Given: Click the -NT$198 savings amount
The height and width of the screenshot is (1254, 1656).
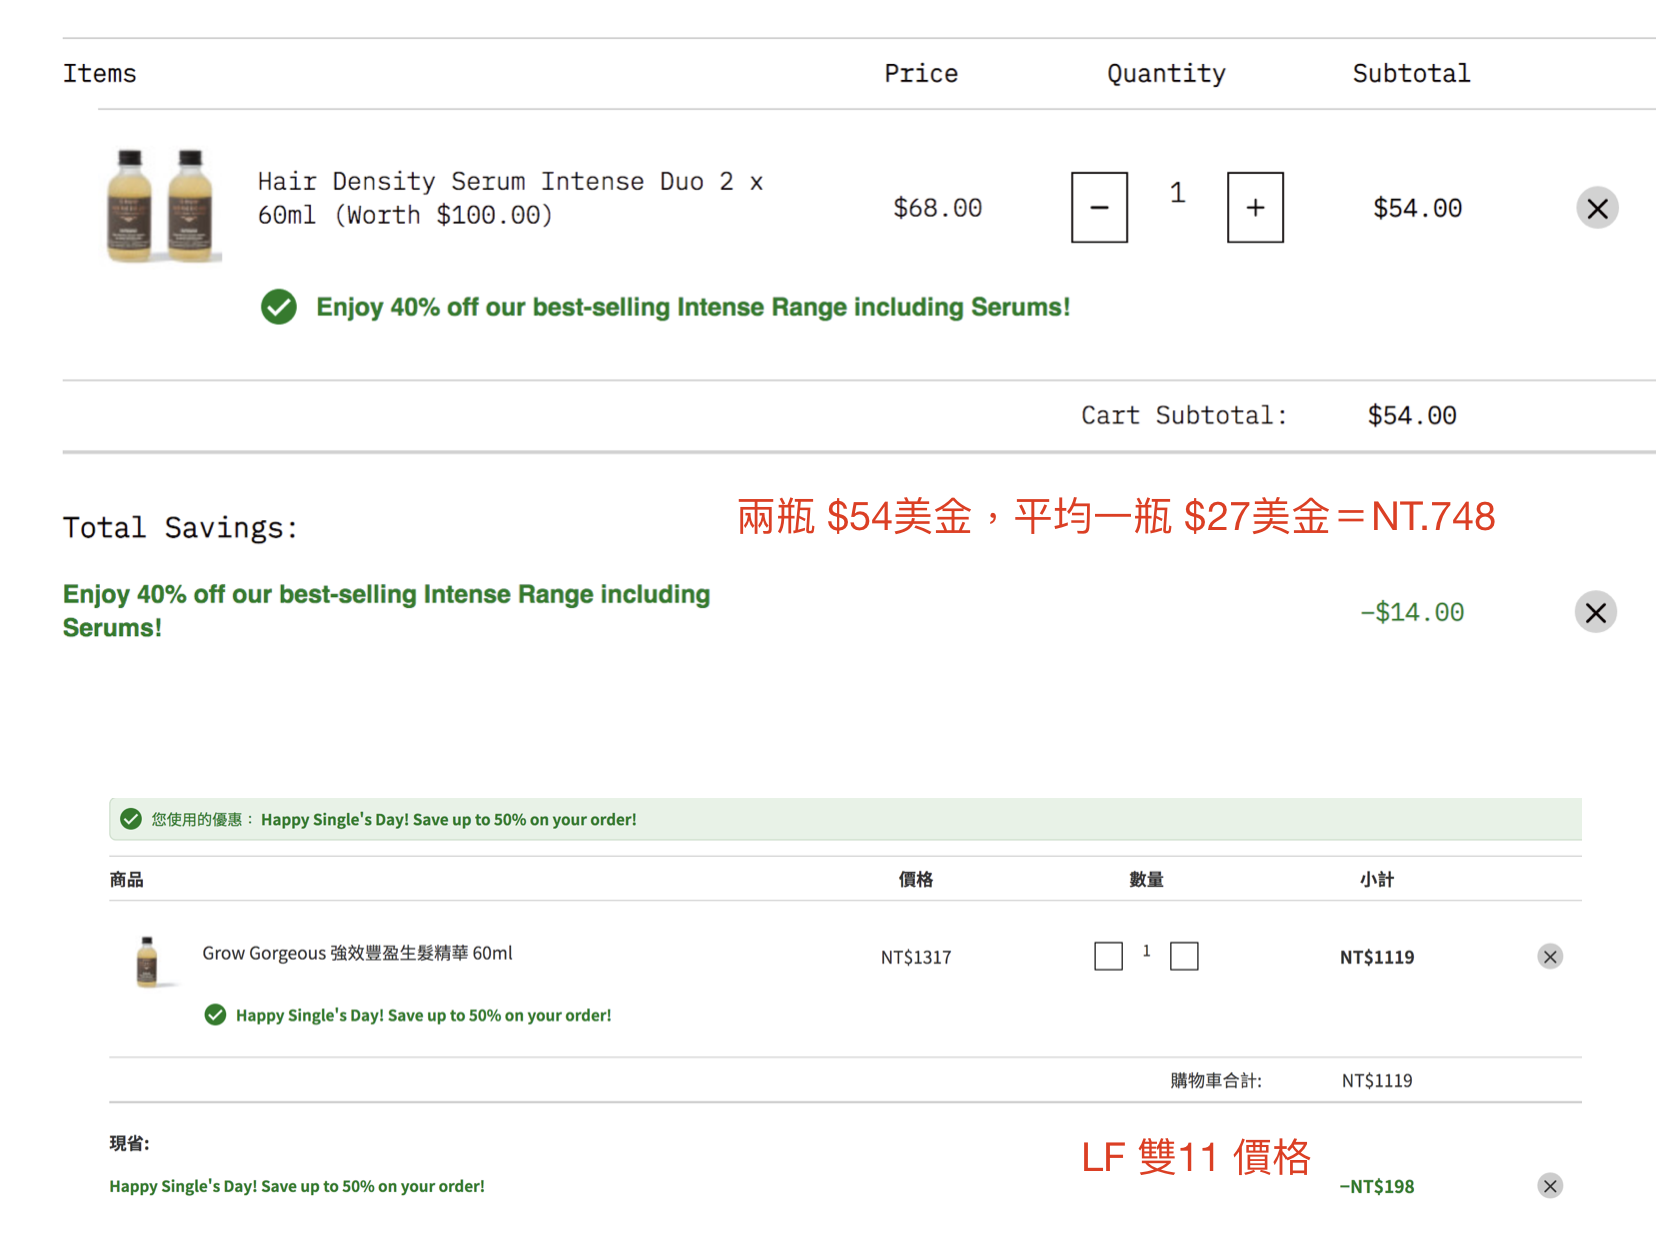Looking at the screenshot, I should [x=1377, y=1186].
